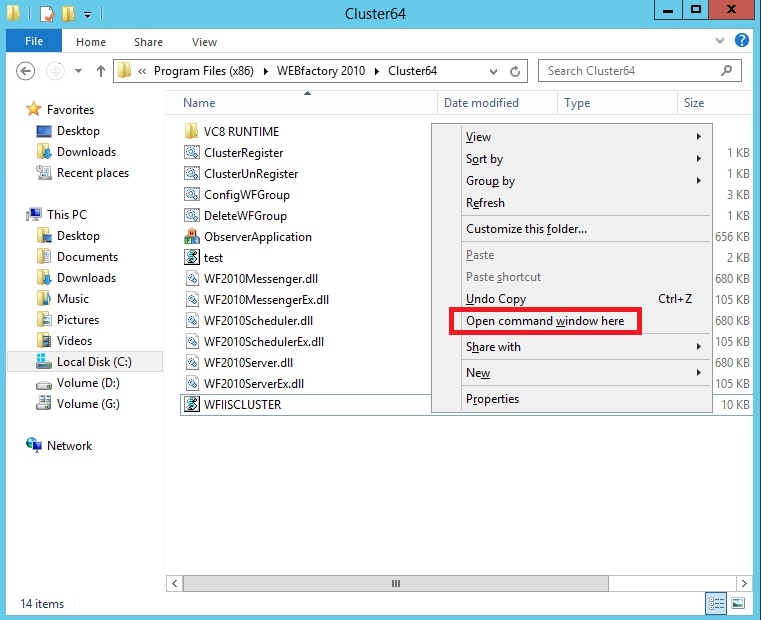Open Desktop under Favorites

78,131
